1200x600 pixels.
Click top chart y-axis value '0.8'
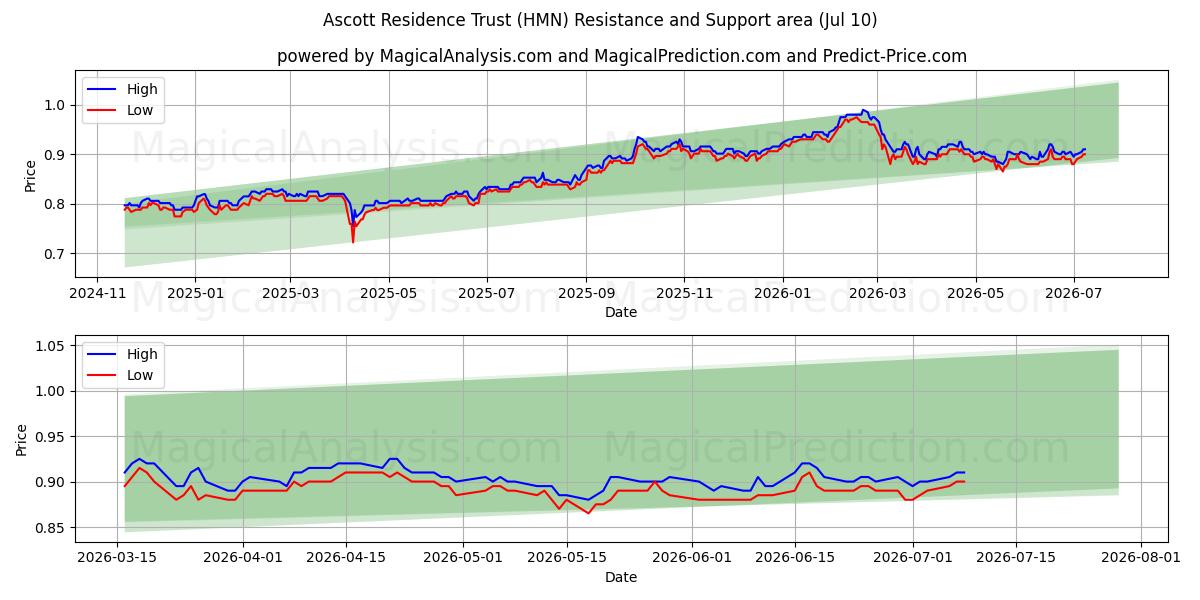[56, 204]
